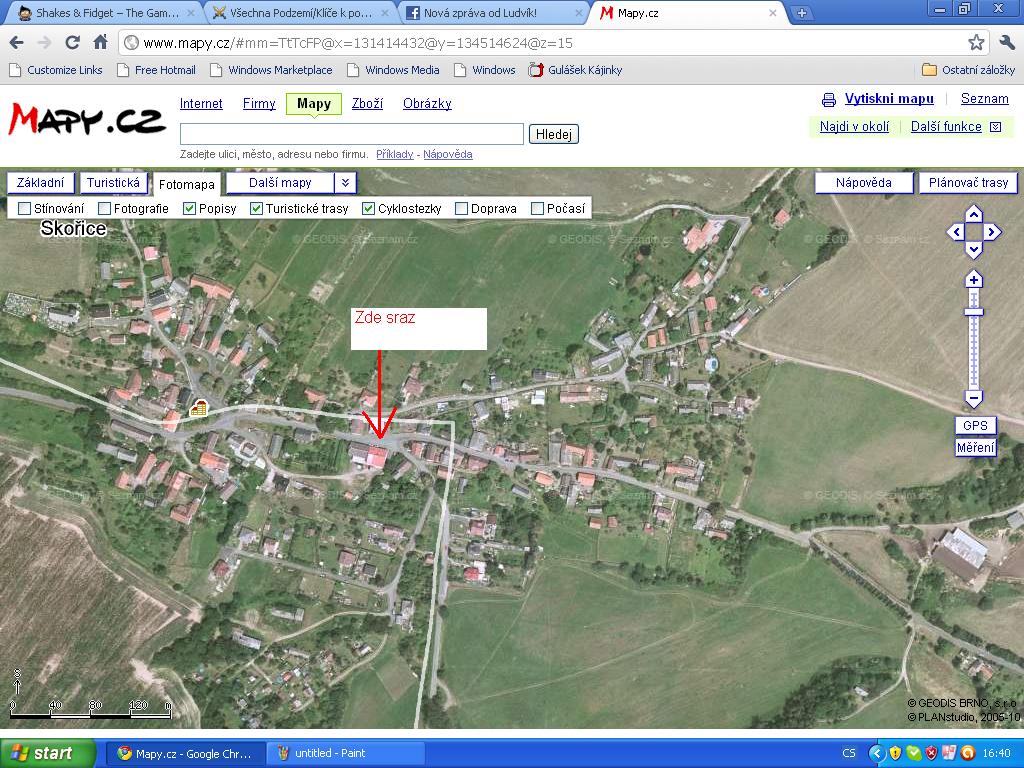Uncheck the Turistické trasy checkbox

click(x=257, y=209)
